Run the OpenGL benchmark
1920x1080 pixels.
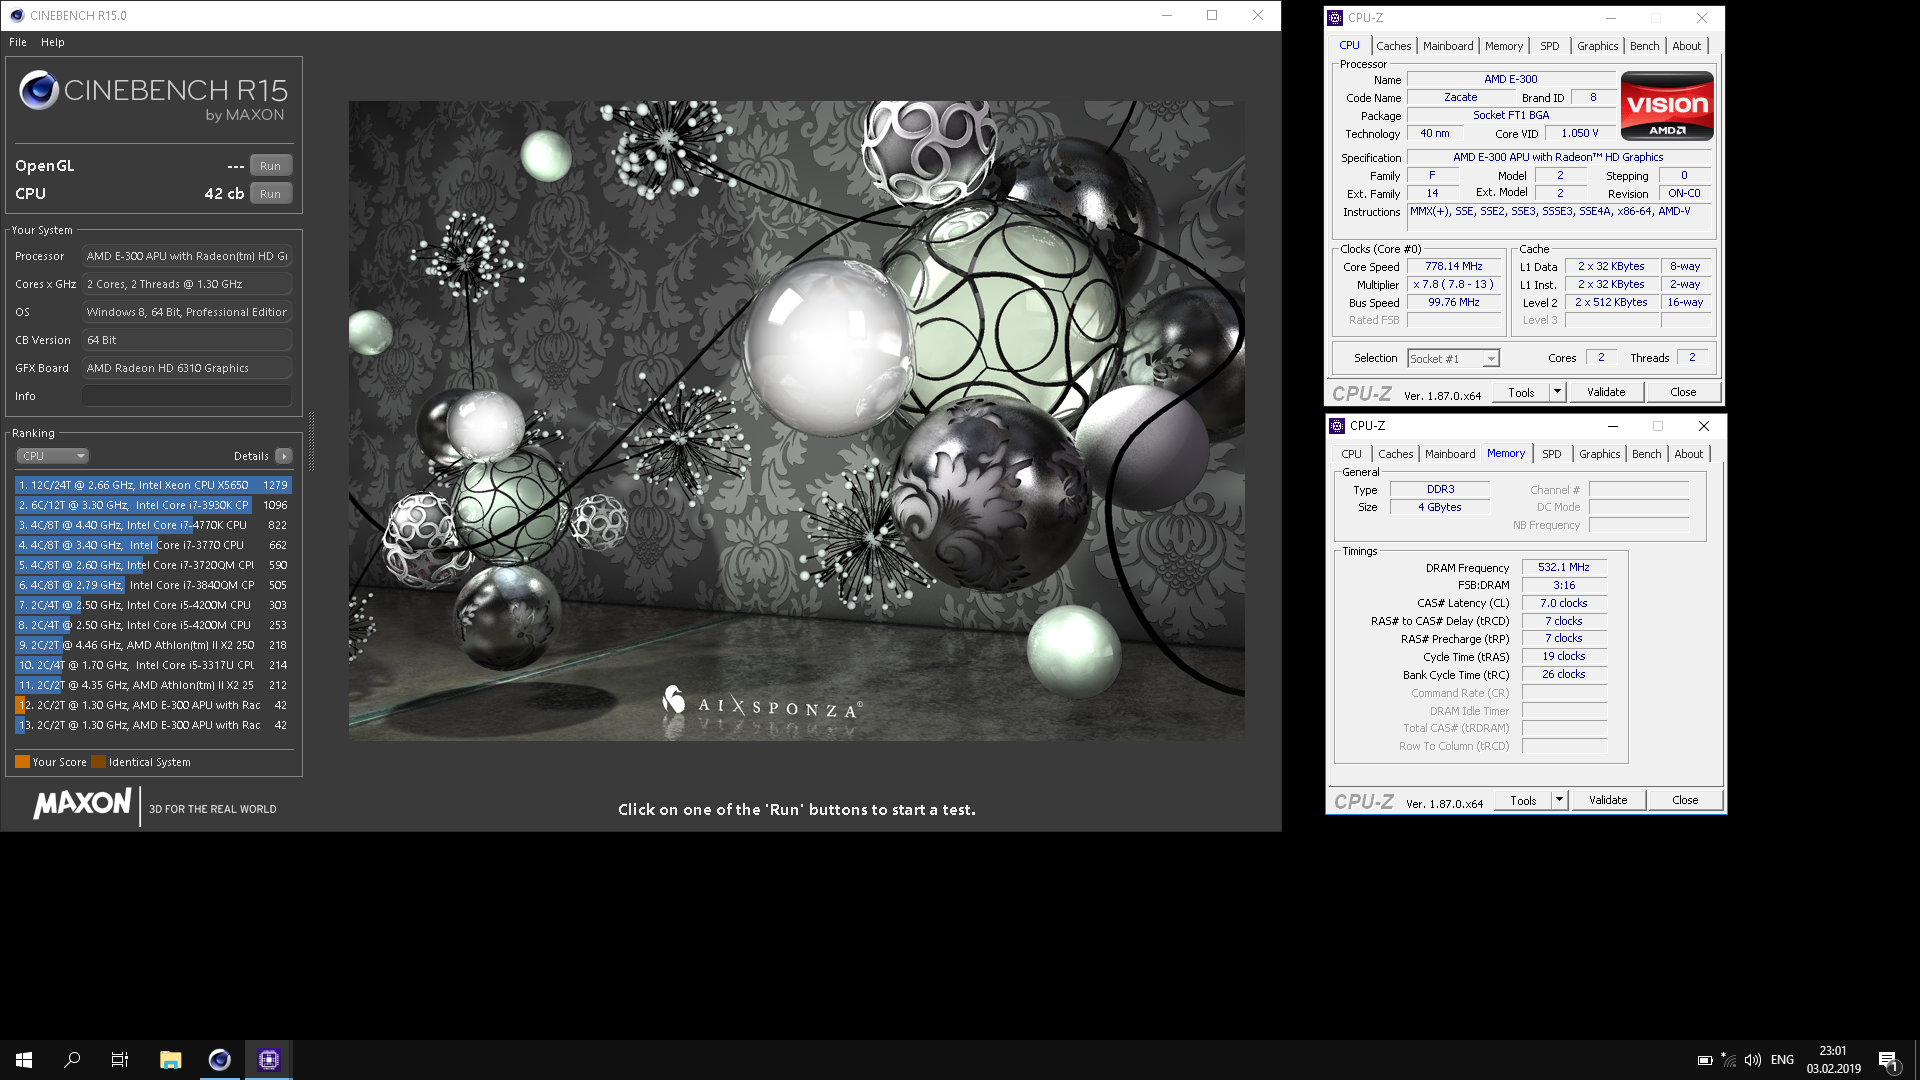(270, 166)
